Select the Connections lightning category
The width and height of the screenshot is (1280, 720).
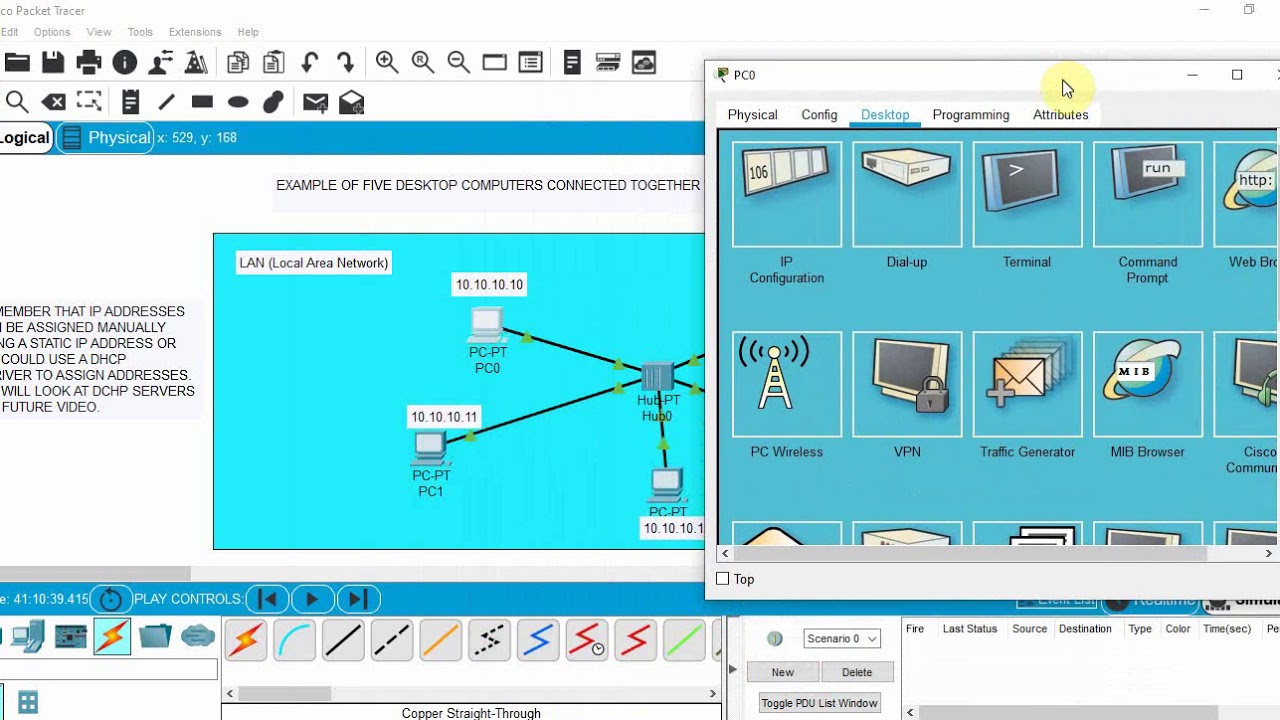112,636
